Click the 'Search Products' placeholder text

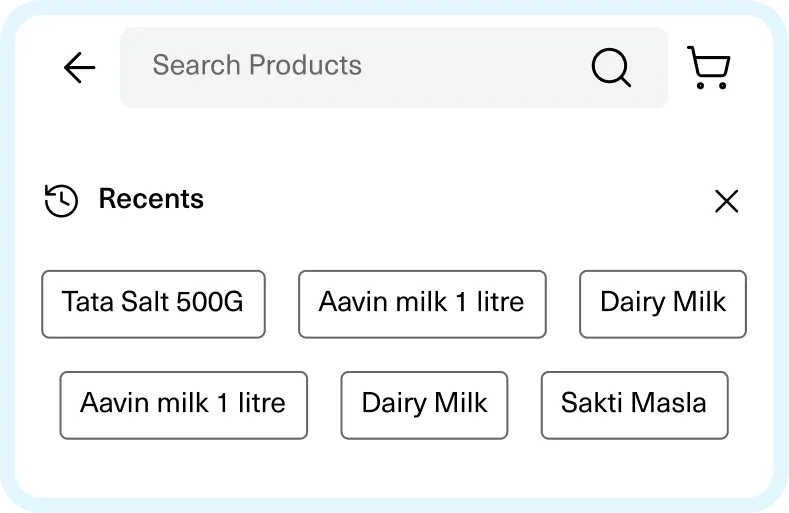(257, 66)
